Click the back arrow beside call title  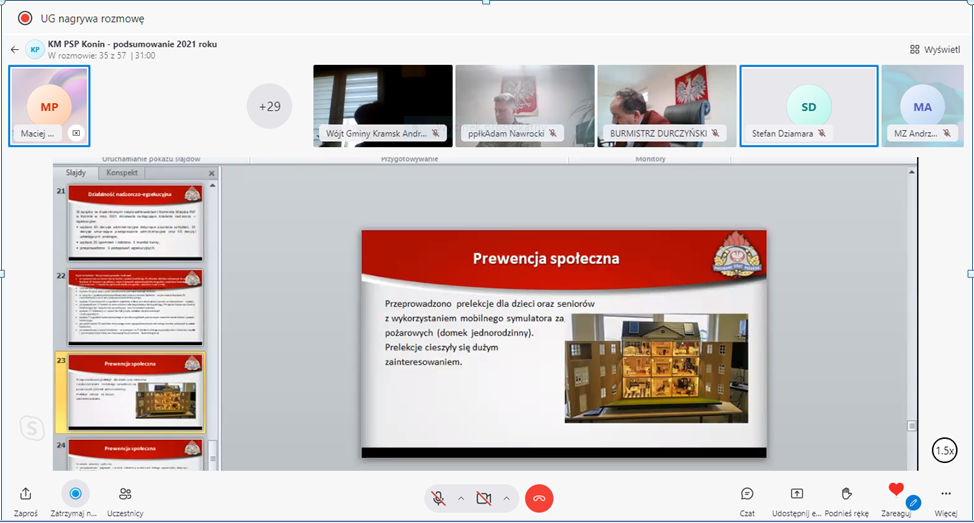15,49
